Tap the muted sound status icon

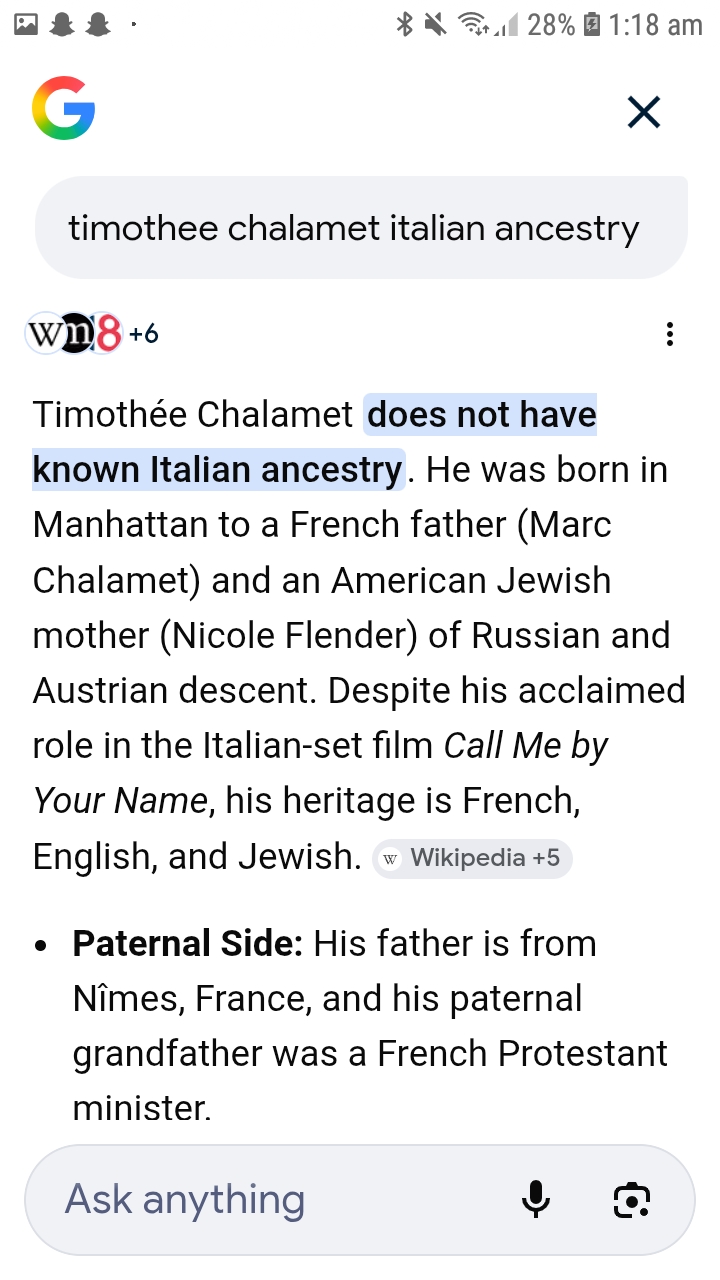click(x=434, y=25)
